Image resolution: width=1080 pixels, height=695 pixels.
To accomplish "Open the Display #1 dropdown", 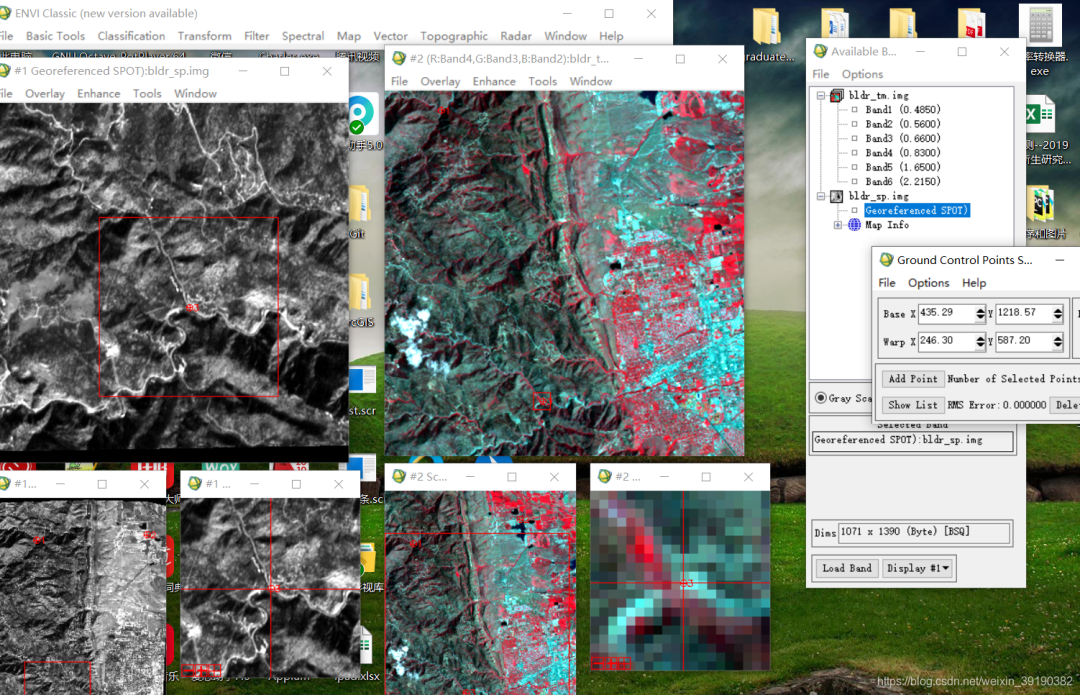I will point(918,568).
